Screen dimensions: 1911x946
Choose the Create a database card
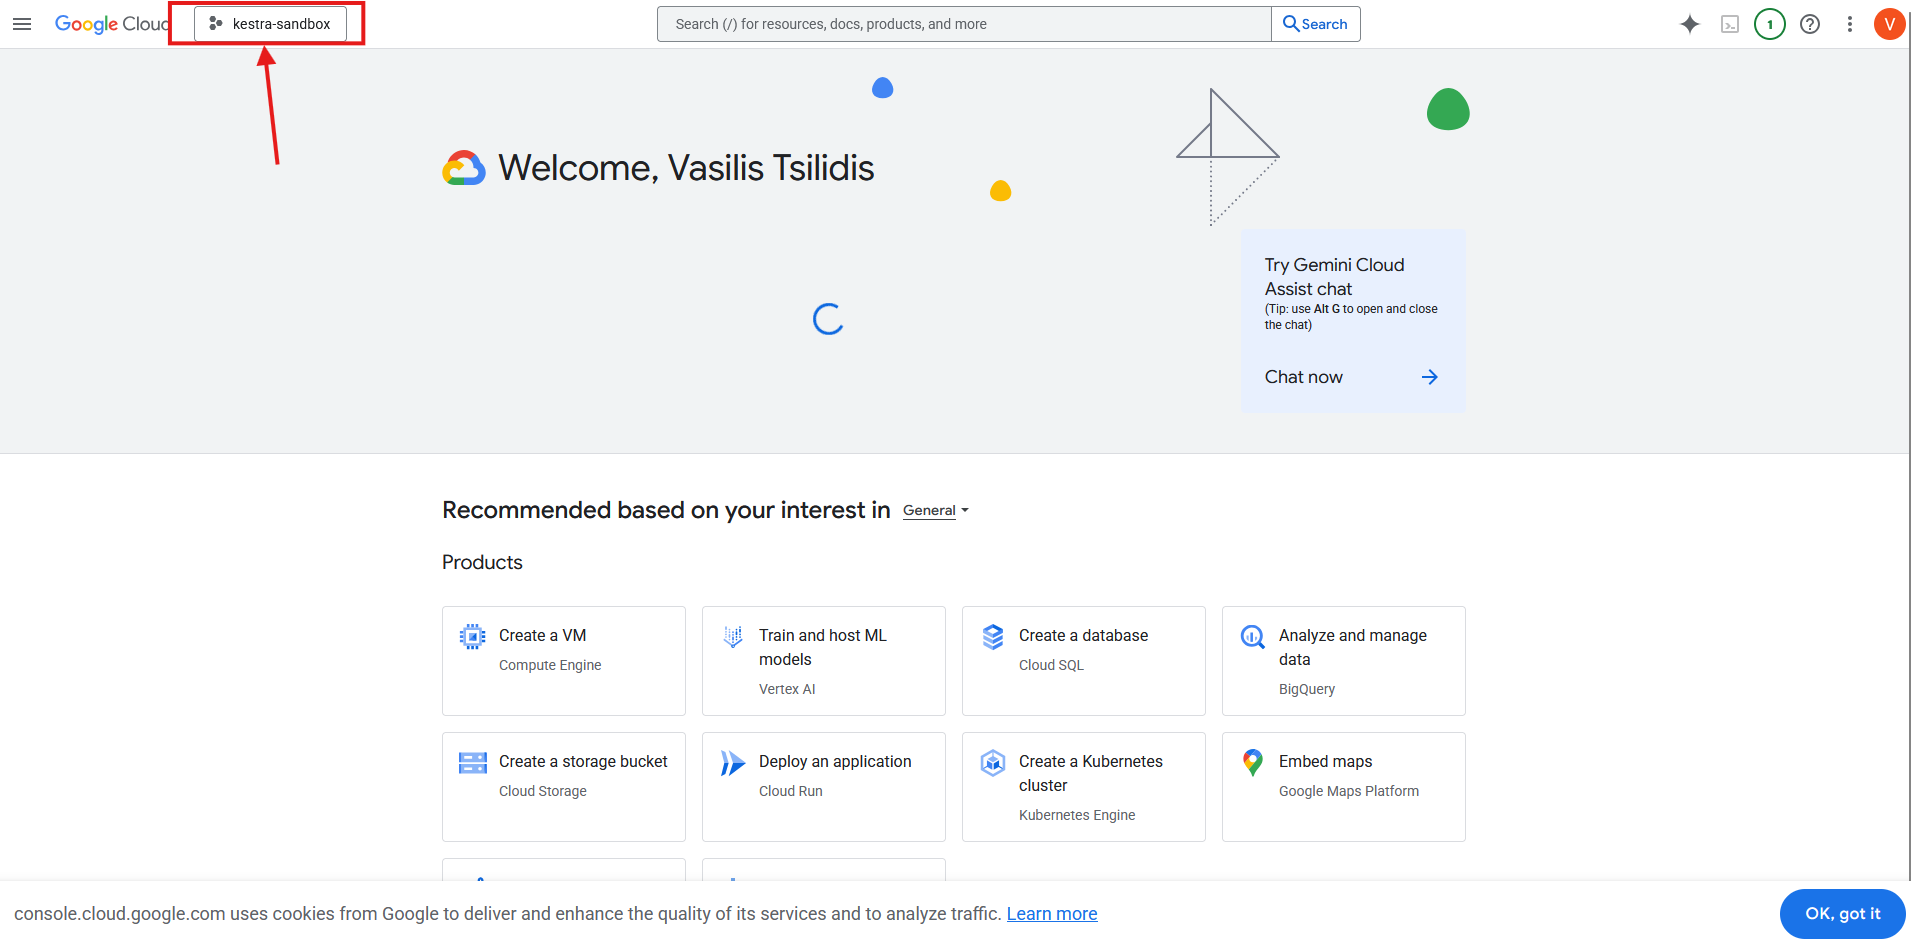(1084, 660)
